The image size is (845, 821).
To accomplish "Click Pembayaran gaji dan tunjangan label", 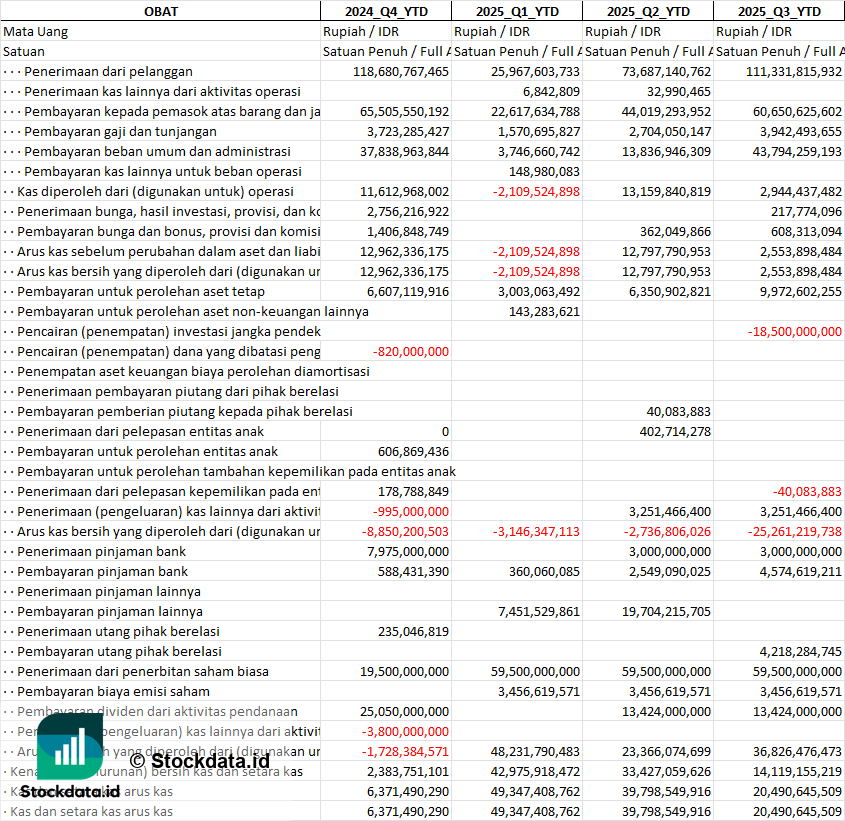I will click(120, 131).
